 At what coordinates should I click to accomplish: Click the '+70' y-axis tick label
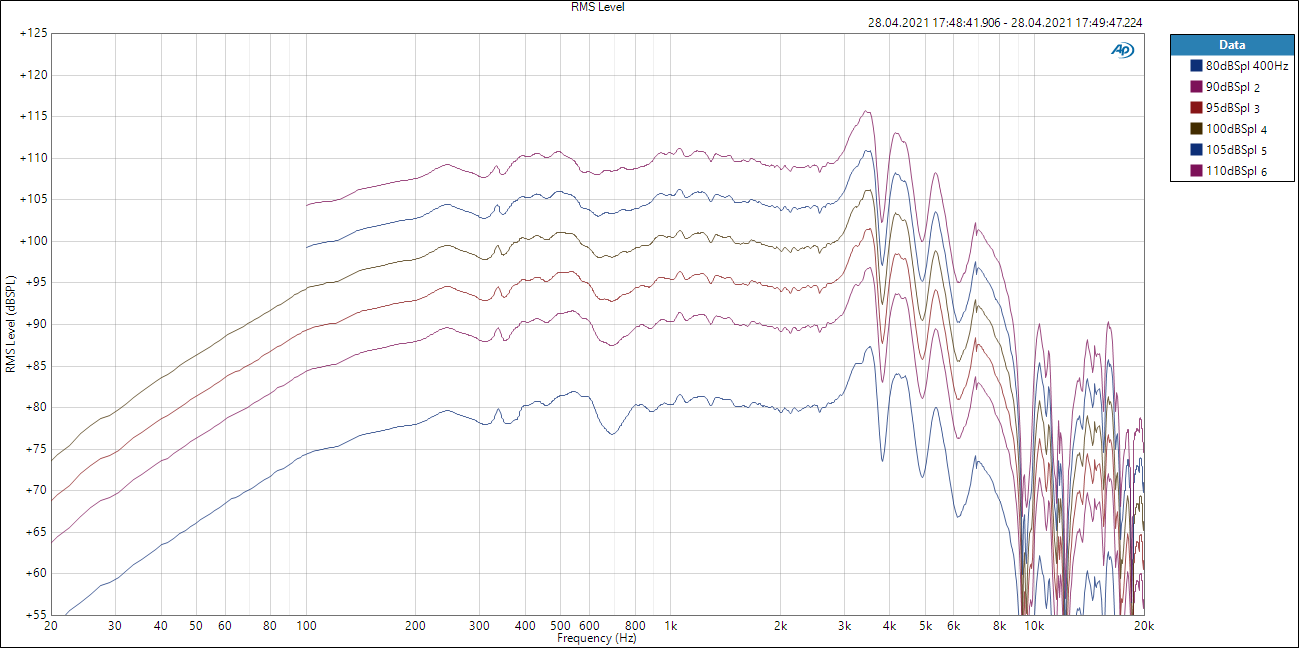37,490
